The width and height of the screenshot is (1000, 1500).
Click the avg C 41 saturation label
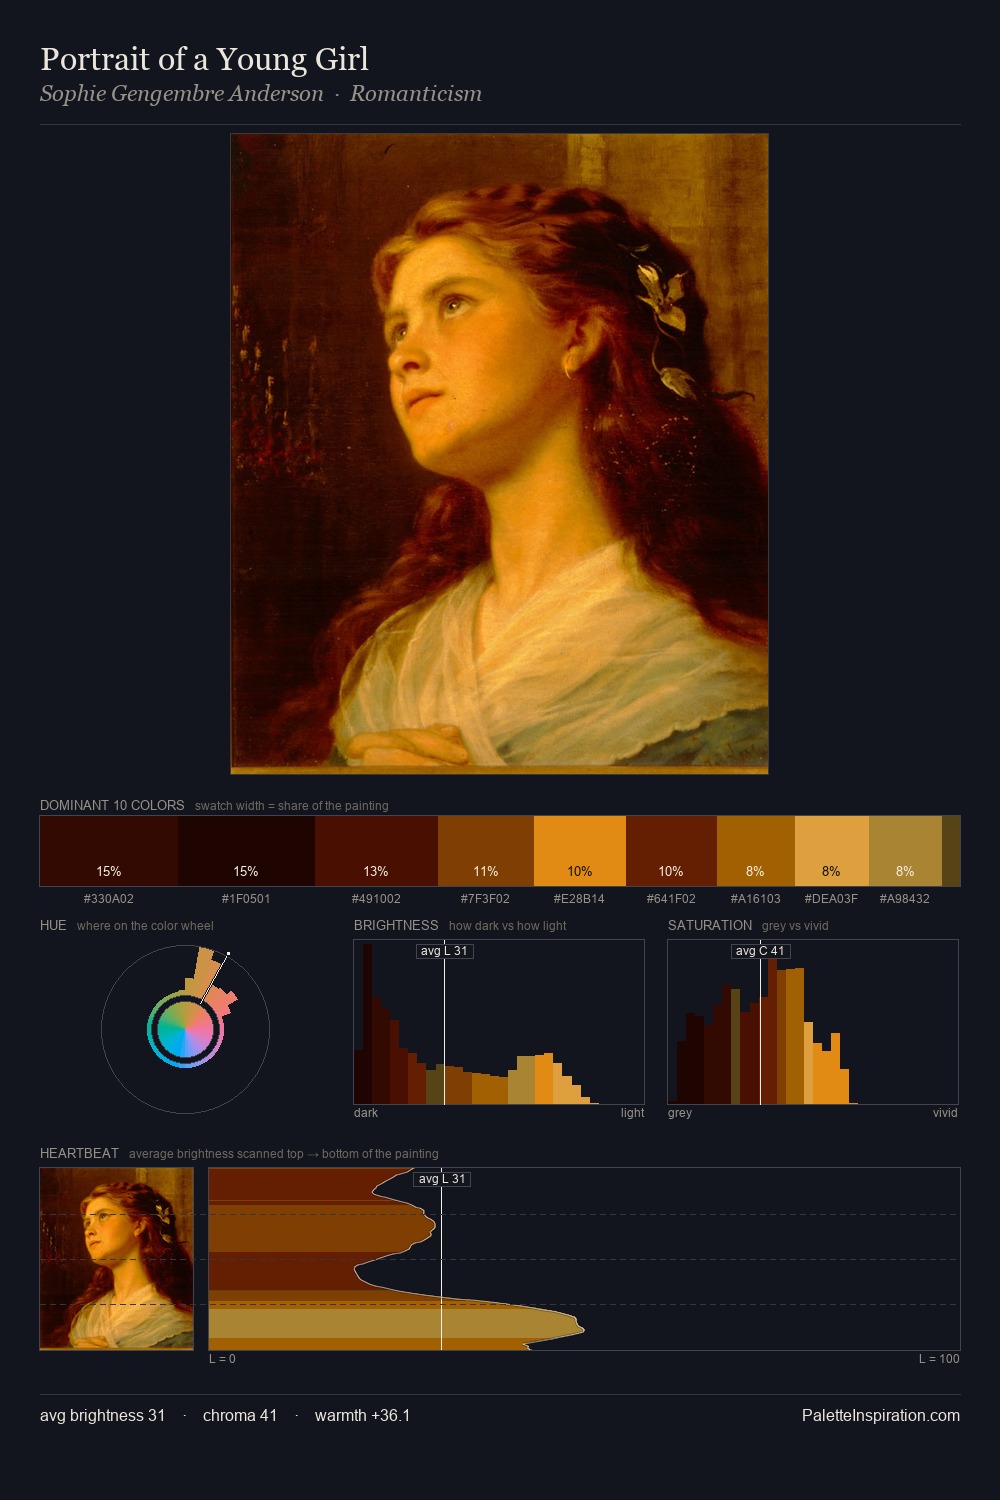(x=760, y=951)
